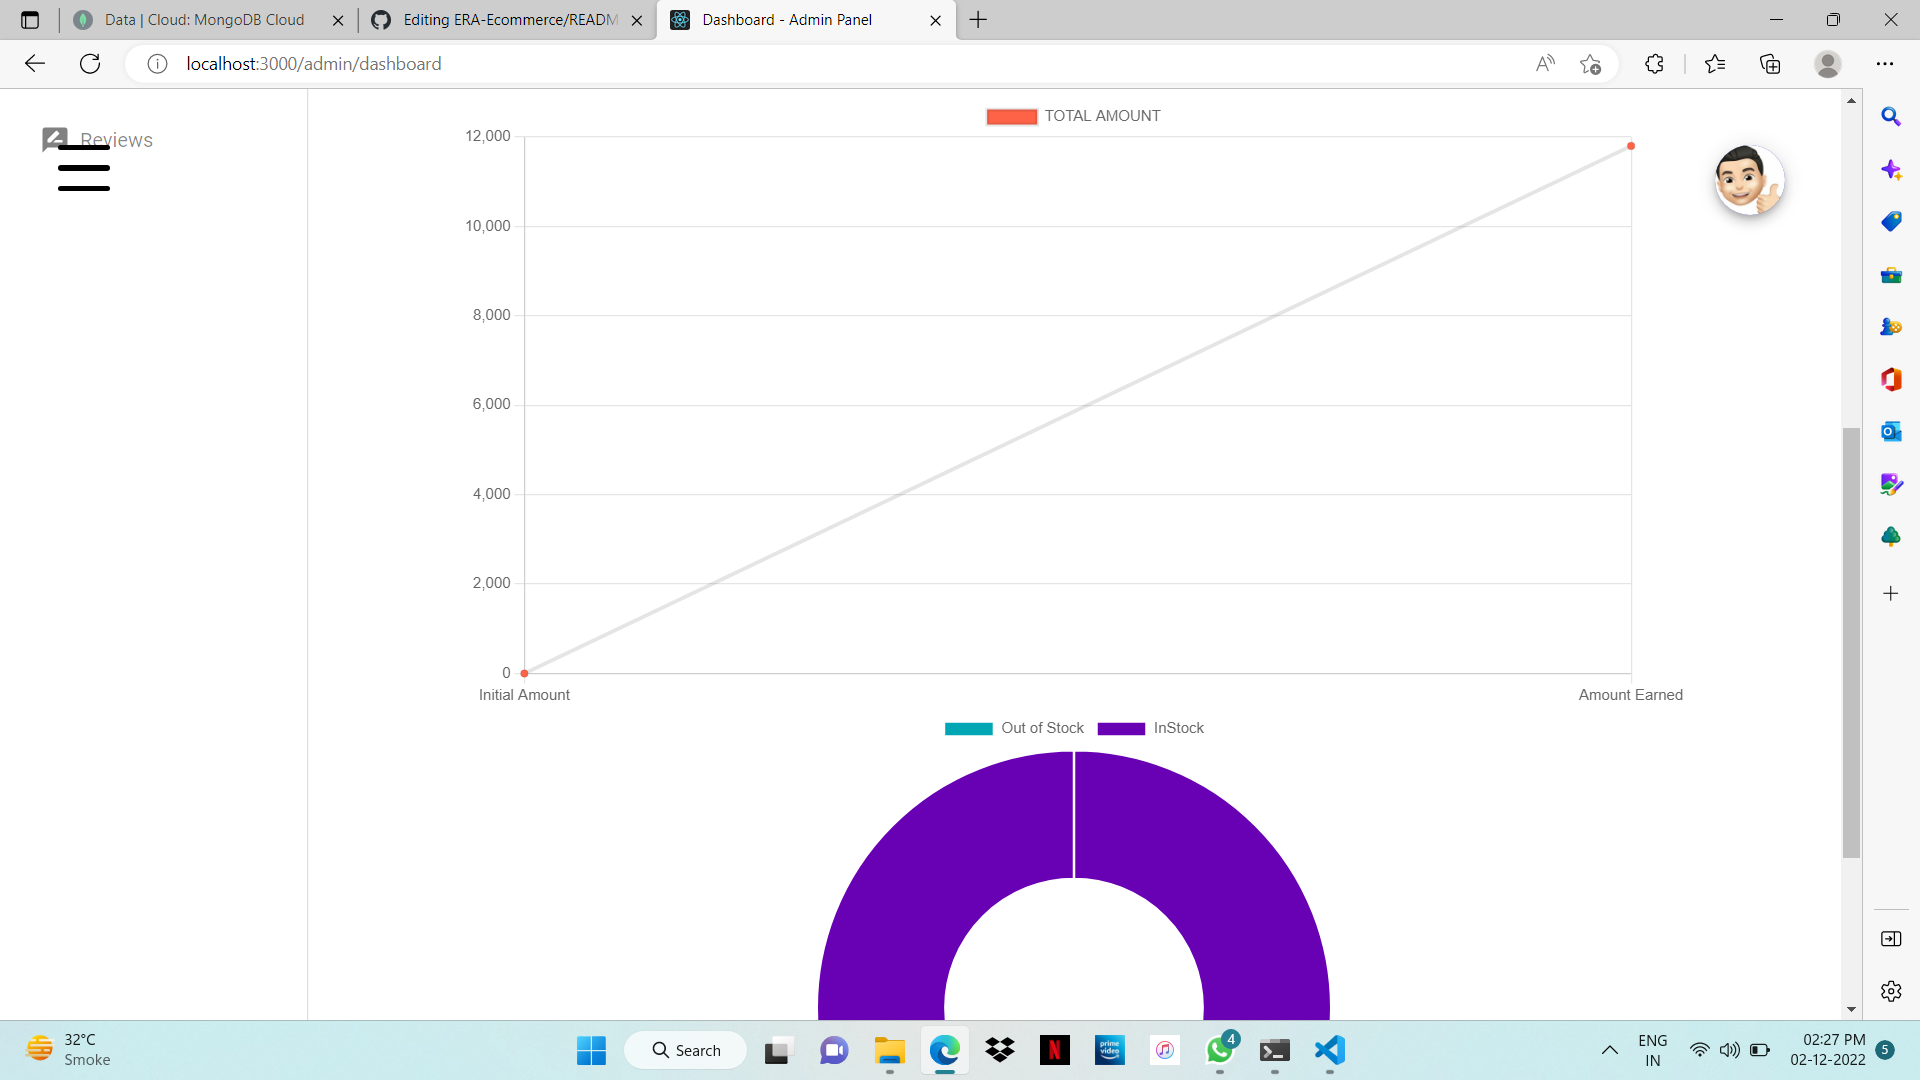Open WhatsApp from the taskbar
The image size is (1920, 1080).
tap(1219, 1051)
